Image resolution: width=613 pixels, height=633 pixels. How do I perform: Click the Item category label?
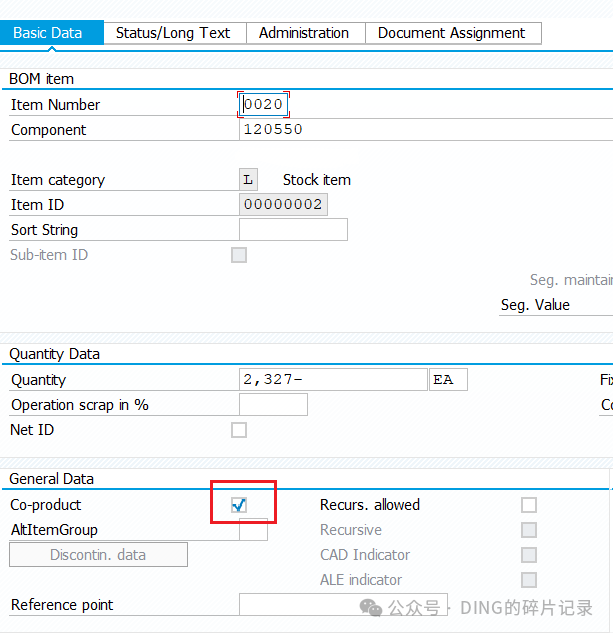[x=58, y=180]
